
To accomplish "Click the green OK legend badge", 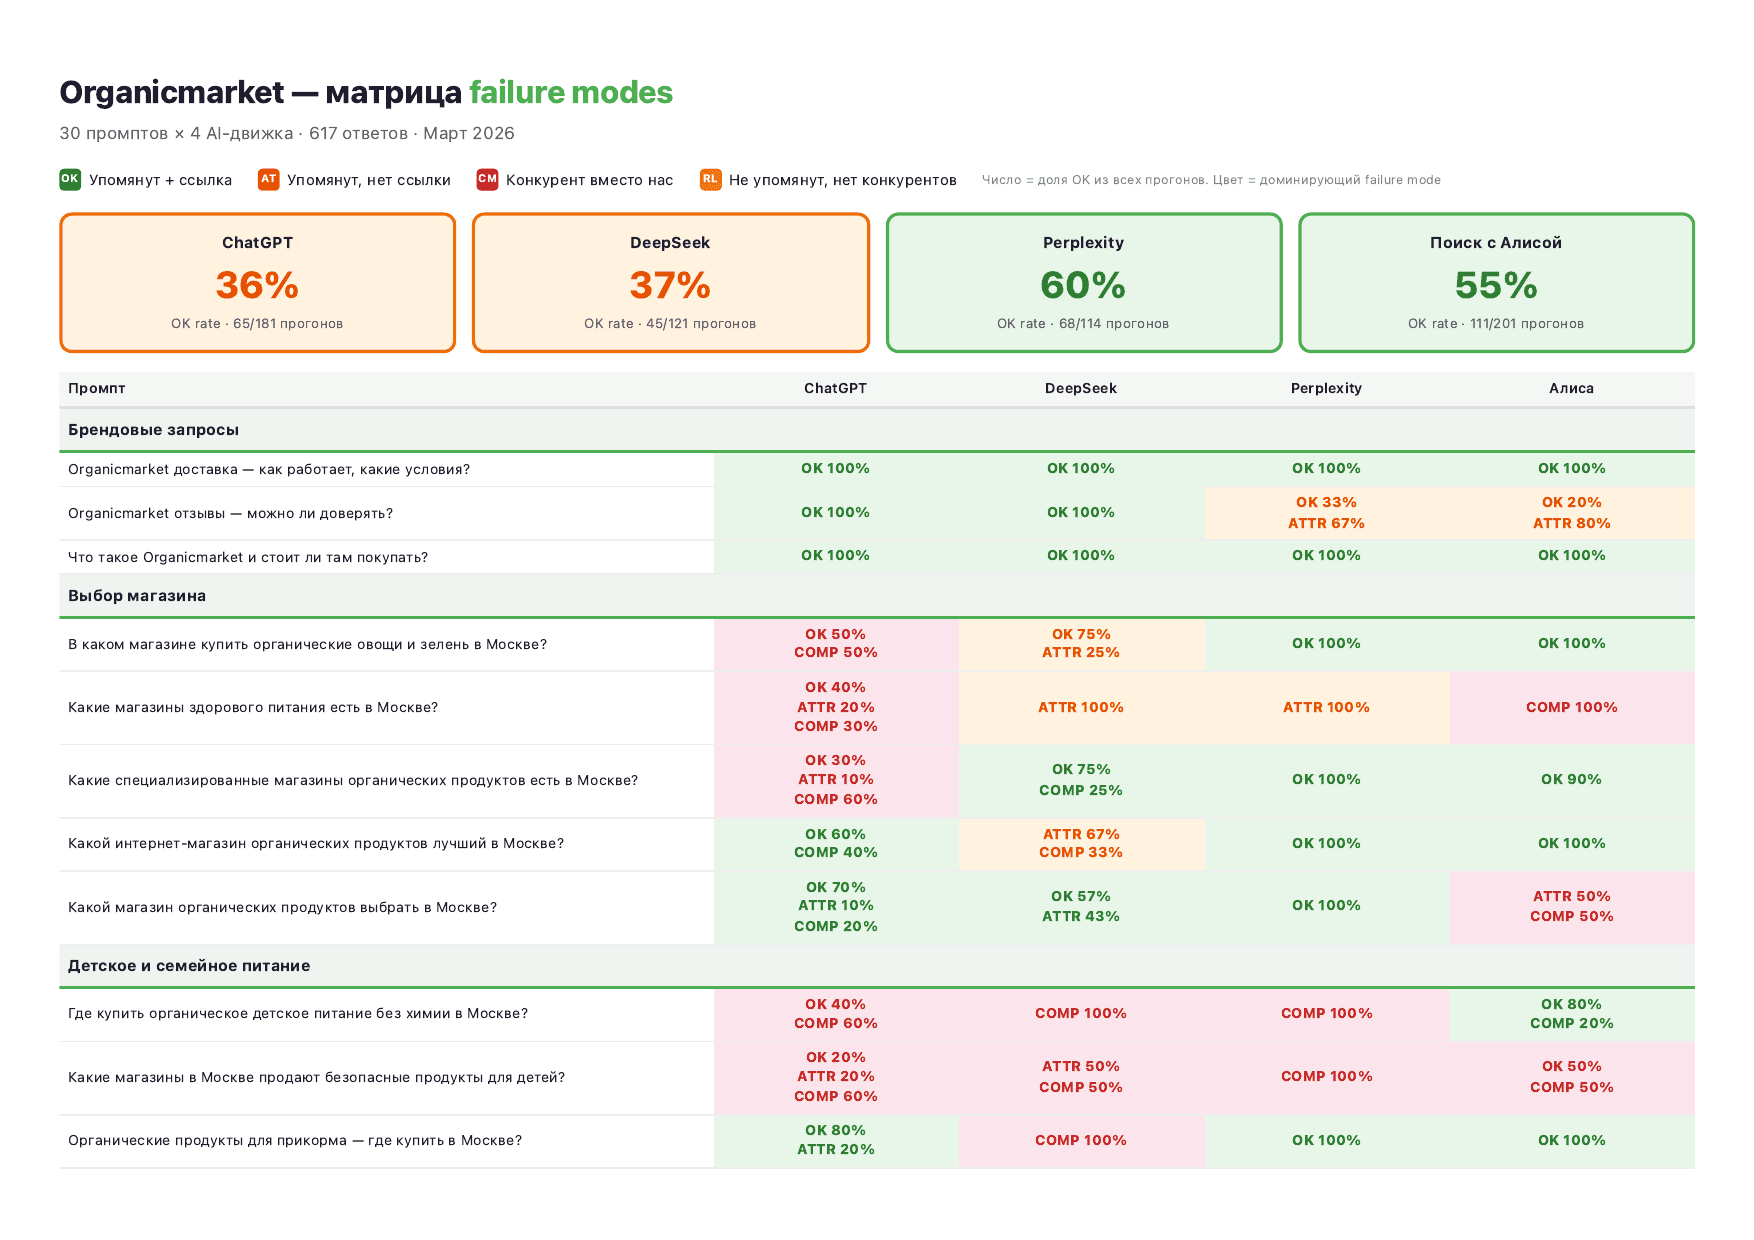I will tap(70, 179).
